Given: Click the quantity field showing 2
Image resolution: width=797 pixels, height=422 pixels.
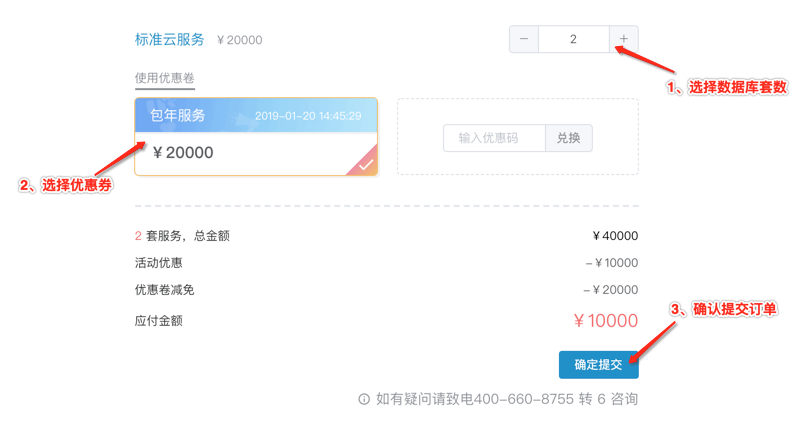Looking at the screenshot, I should 573,39.
